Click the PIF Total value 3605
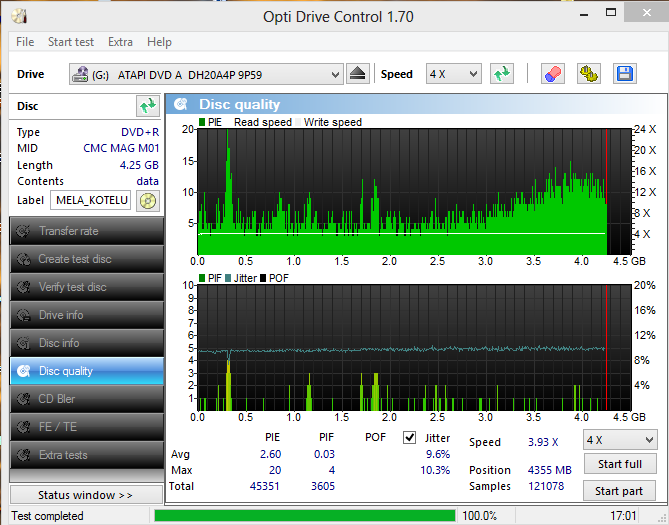Image resolution: width=669 pixels, height=525 pixels. click(323, 486)
